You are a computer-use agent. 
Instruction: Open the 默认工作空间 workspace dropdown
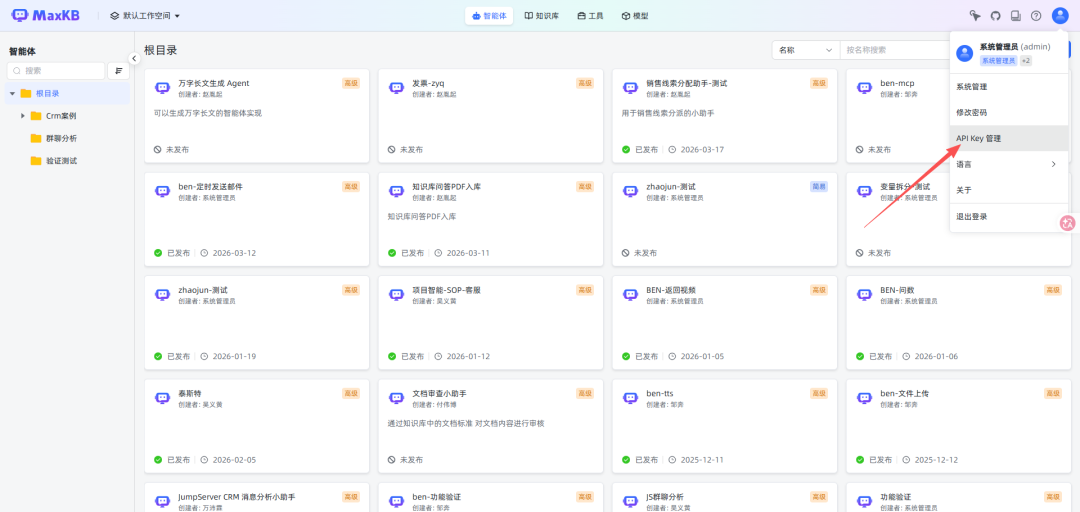tap(146, 16)
